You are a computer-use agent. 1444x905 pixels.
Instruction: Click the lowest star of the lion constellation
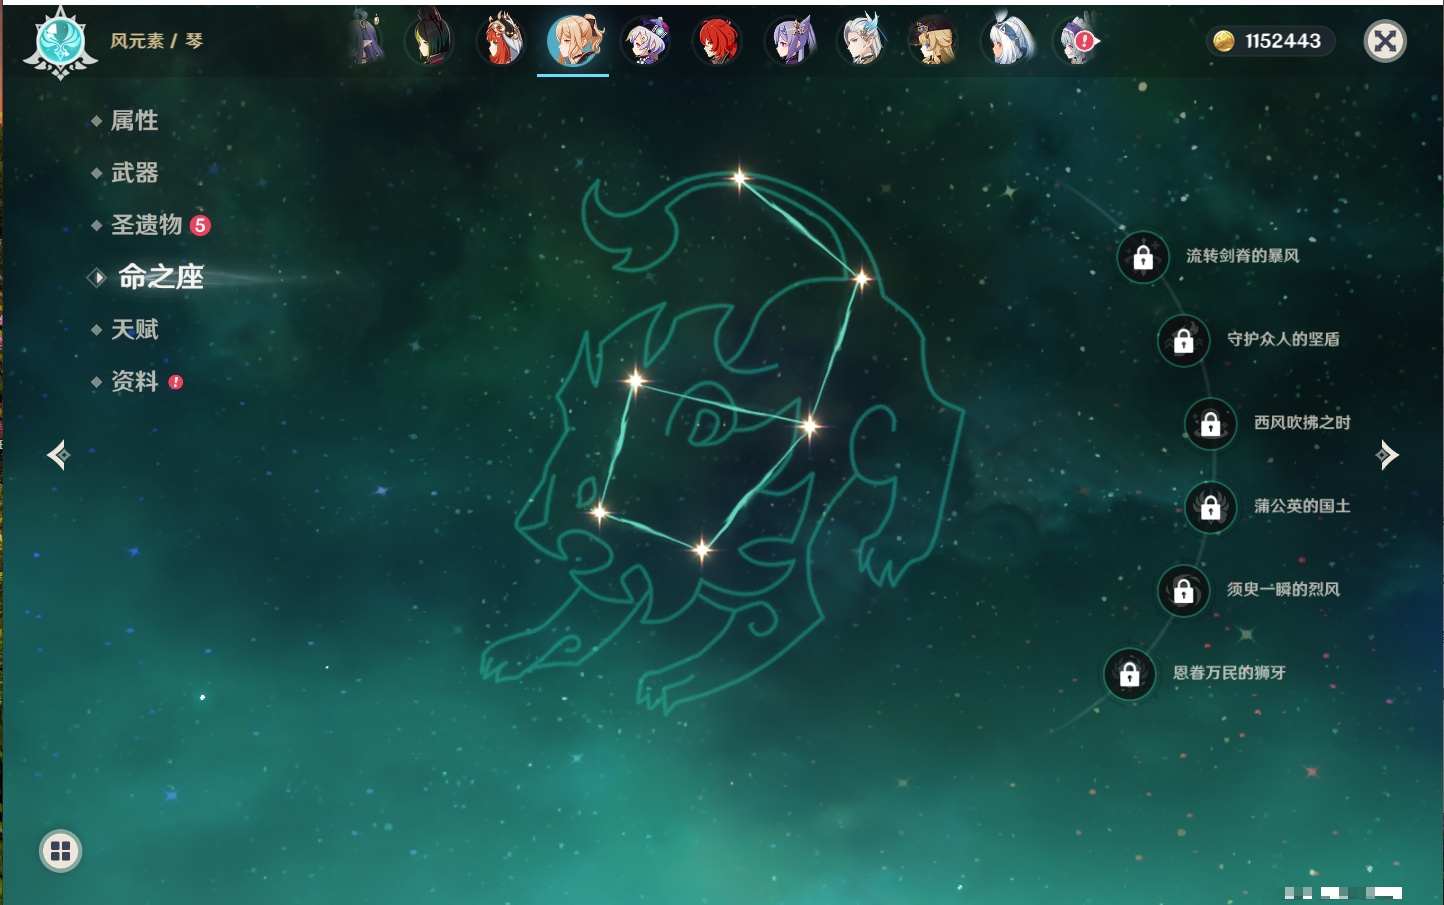pyautogui.click(x=702, y=548)
